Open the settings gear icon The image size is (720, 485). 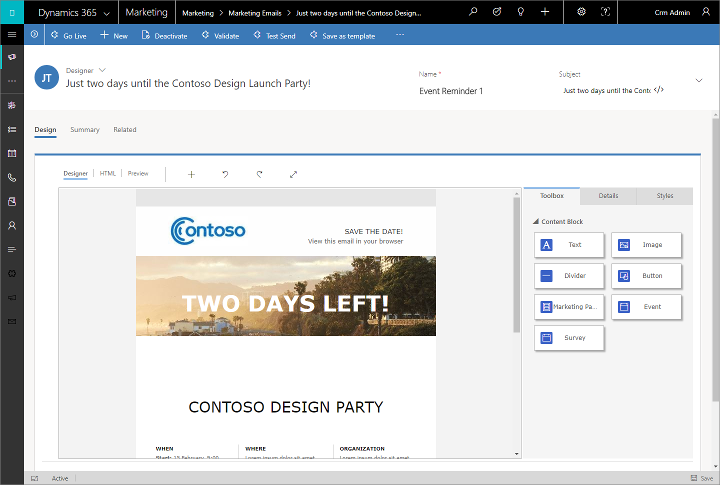point(582,12)
